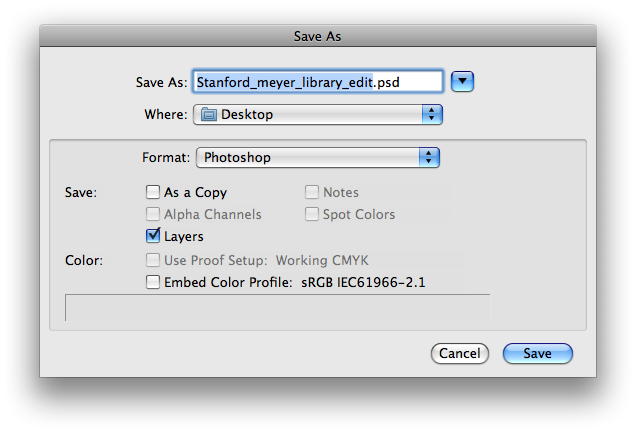This screenshot has width=636, height=432.
Task: Expand the file browser disclosure arrow
Action: 462,82
